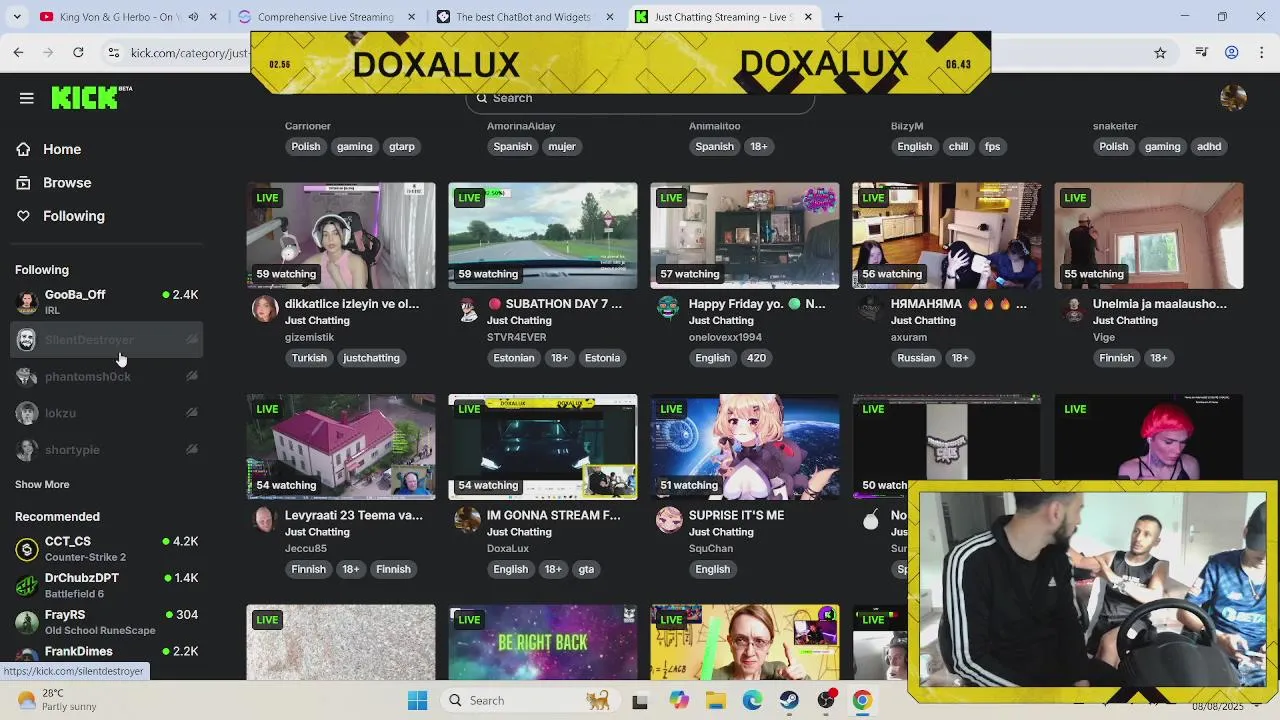Open IM GONNA STREAM title link
This screenshot has height=720, width=1280.
(x=553, y=515)
